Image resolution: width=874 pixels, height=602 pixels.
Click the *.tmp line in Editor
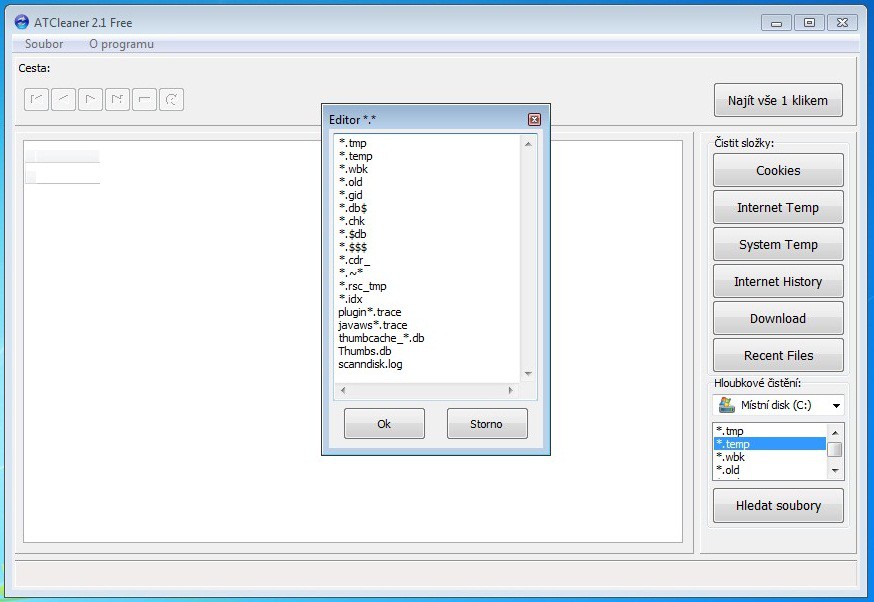tap(353, 143)
